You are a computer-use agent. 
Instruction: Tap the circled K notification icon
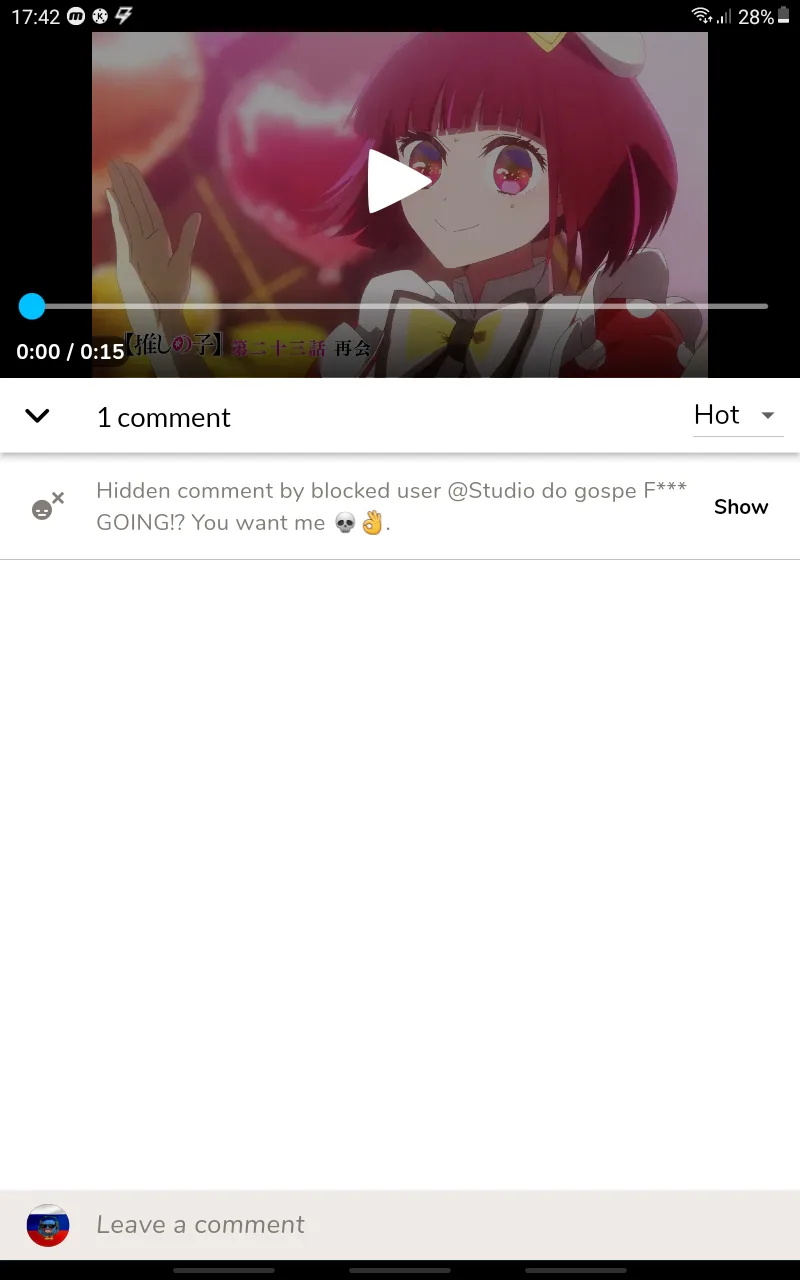click(x=100, y=16)
